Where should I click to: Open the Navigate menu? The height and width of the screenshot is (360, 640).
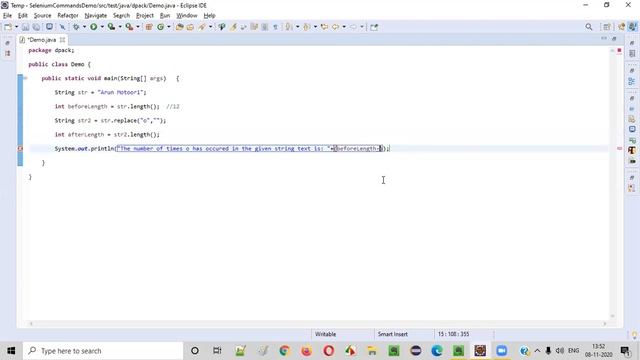tap(96, 16)
